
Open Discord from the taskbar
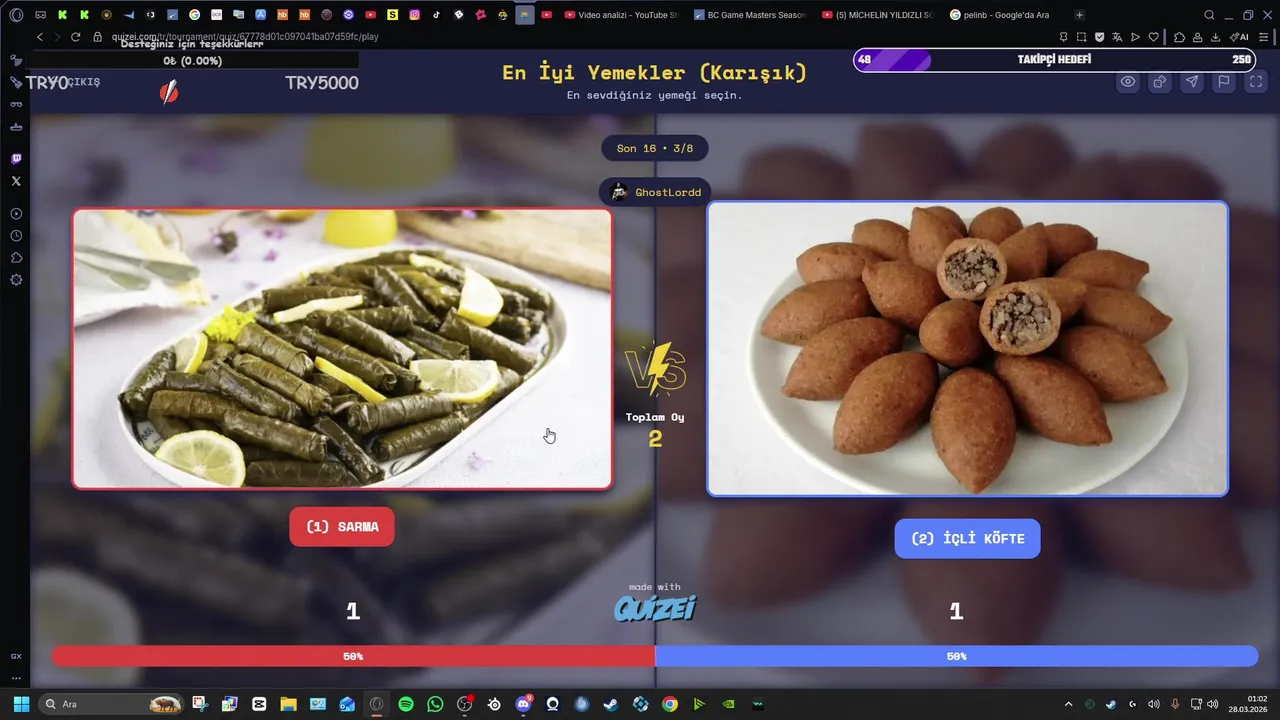point(523,704)
